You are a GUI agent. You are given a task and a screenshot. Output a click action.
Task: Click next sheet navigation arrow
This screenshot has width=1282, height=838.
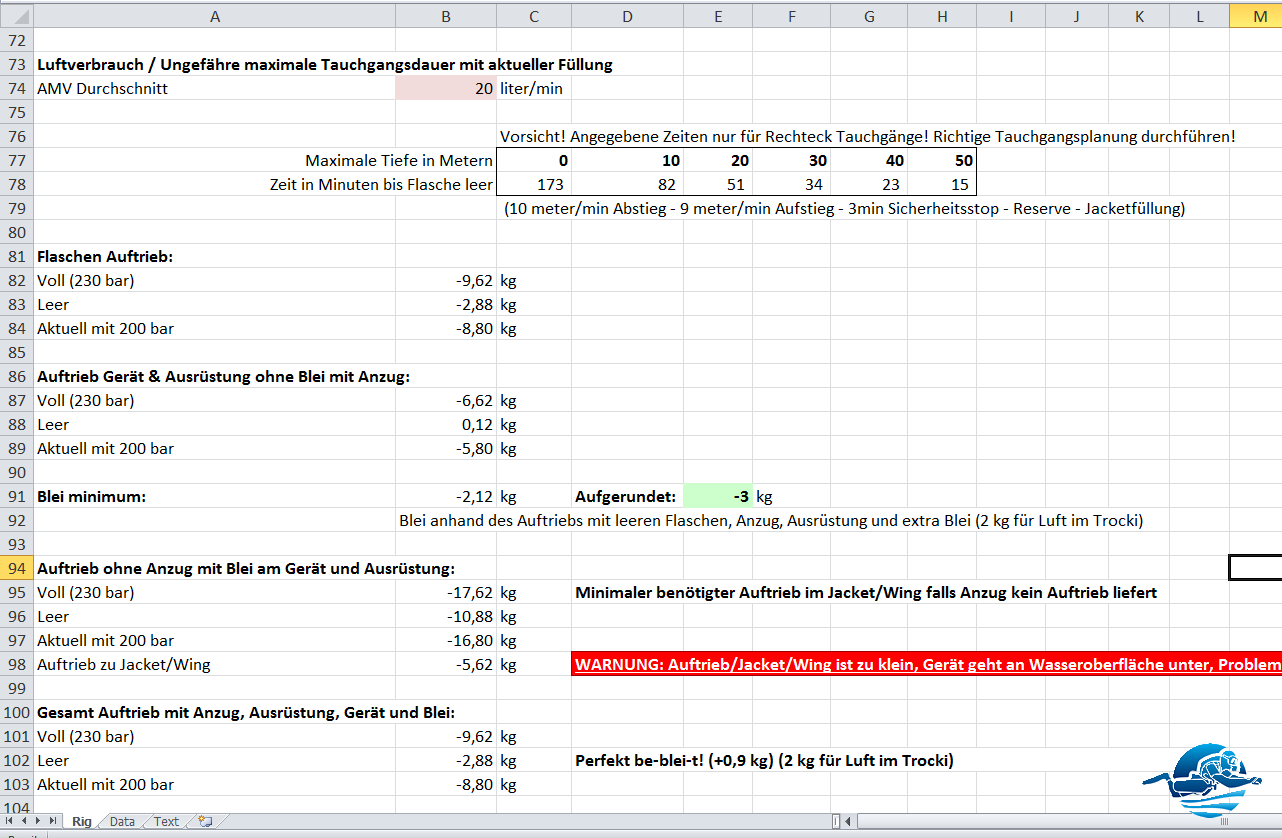coord(39,821)
